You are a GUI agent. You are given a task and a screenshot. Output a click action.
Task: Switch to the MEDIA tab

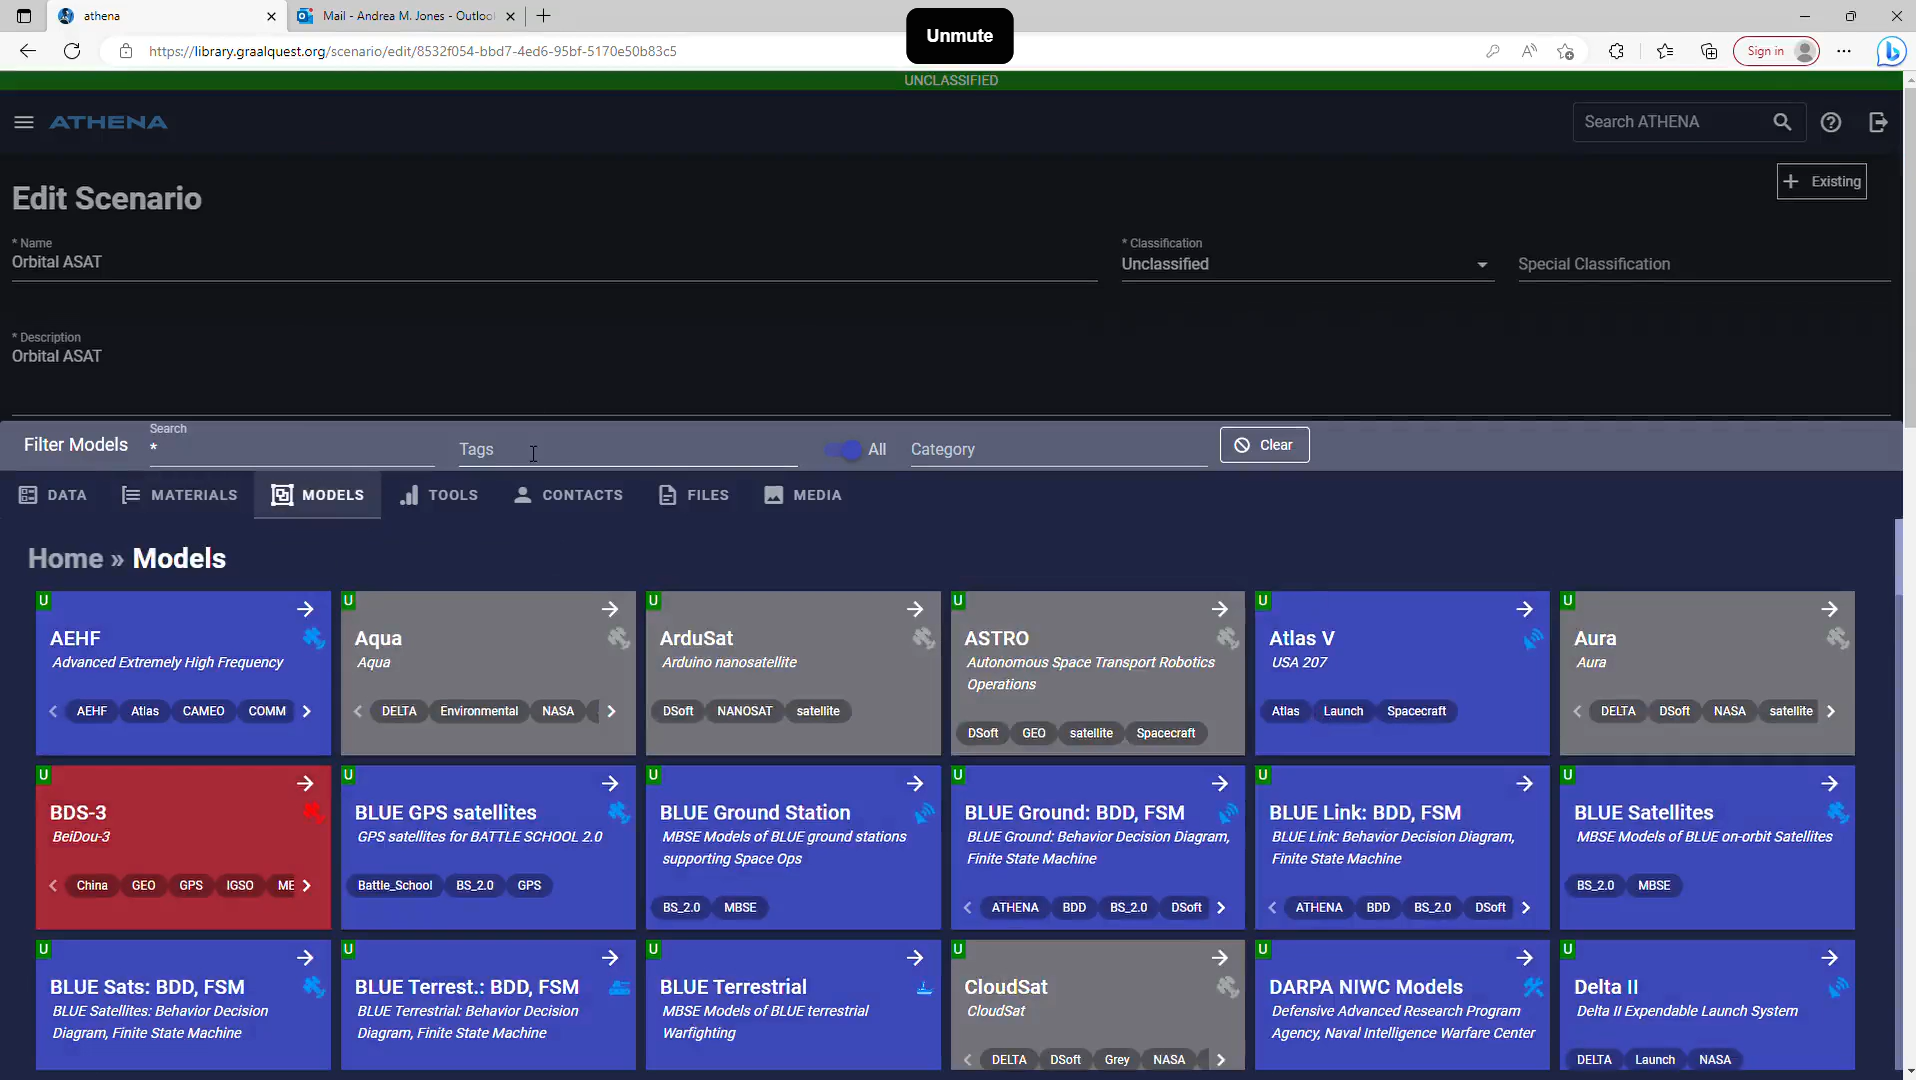803,495
